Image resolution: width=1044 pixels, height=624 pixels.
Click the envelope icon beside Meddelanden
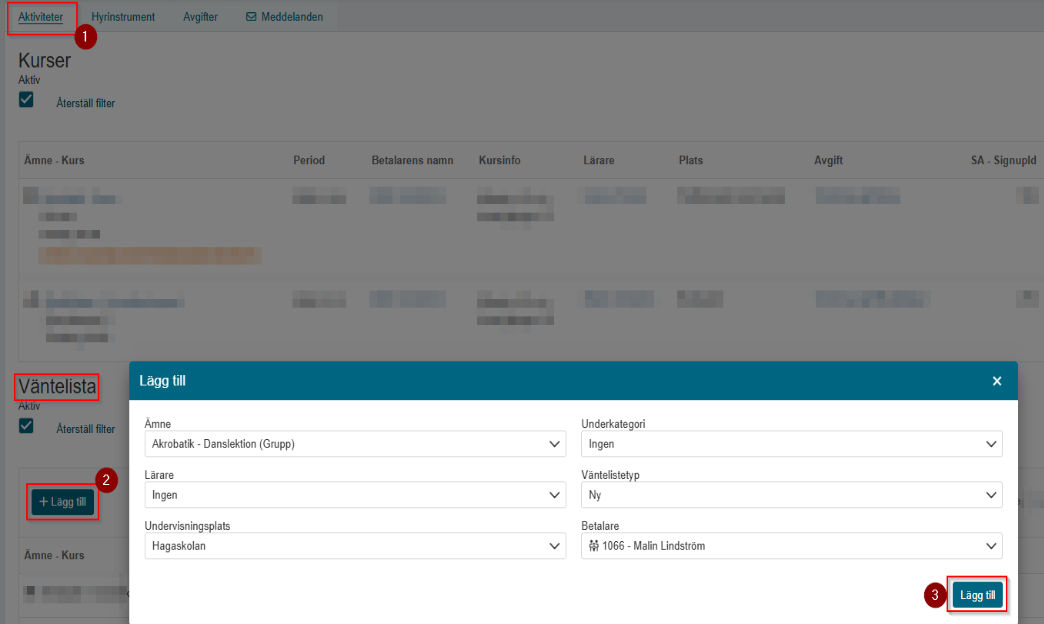tap(251, 17)
